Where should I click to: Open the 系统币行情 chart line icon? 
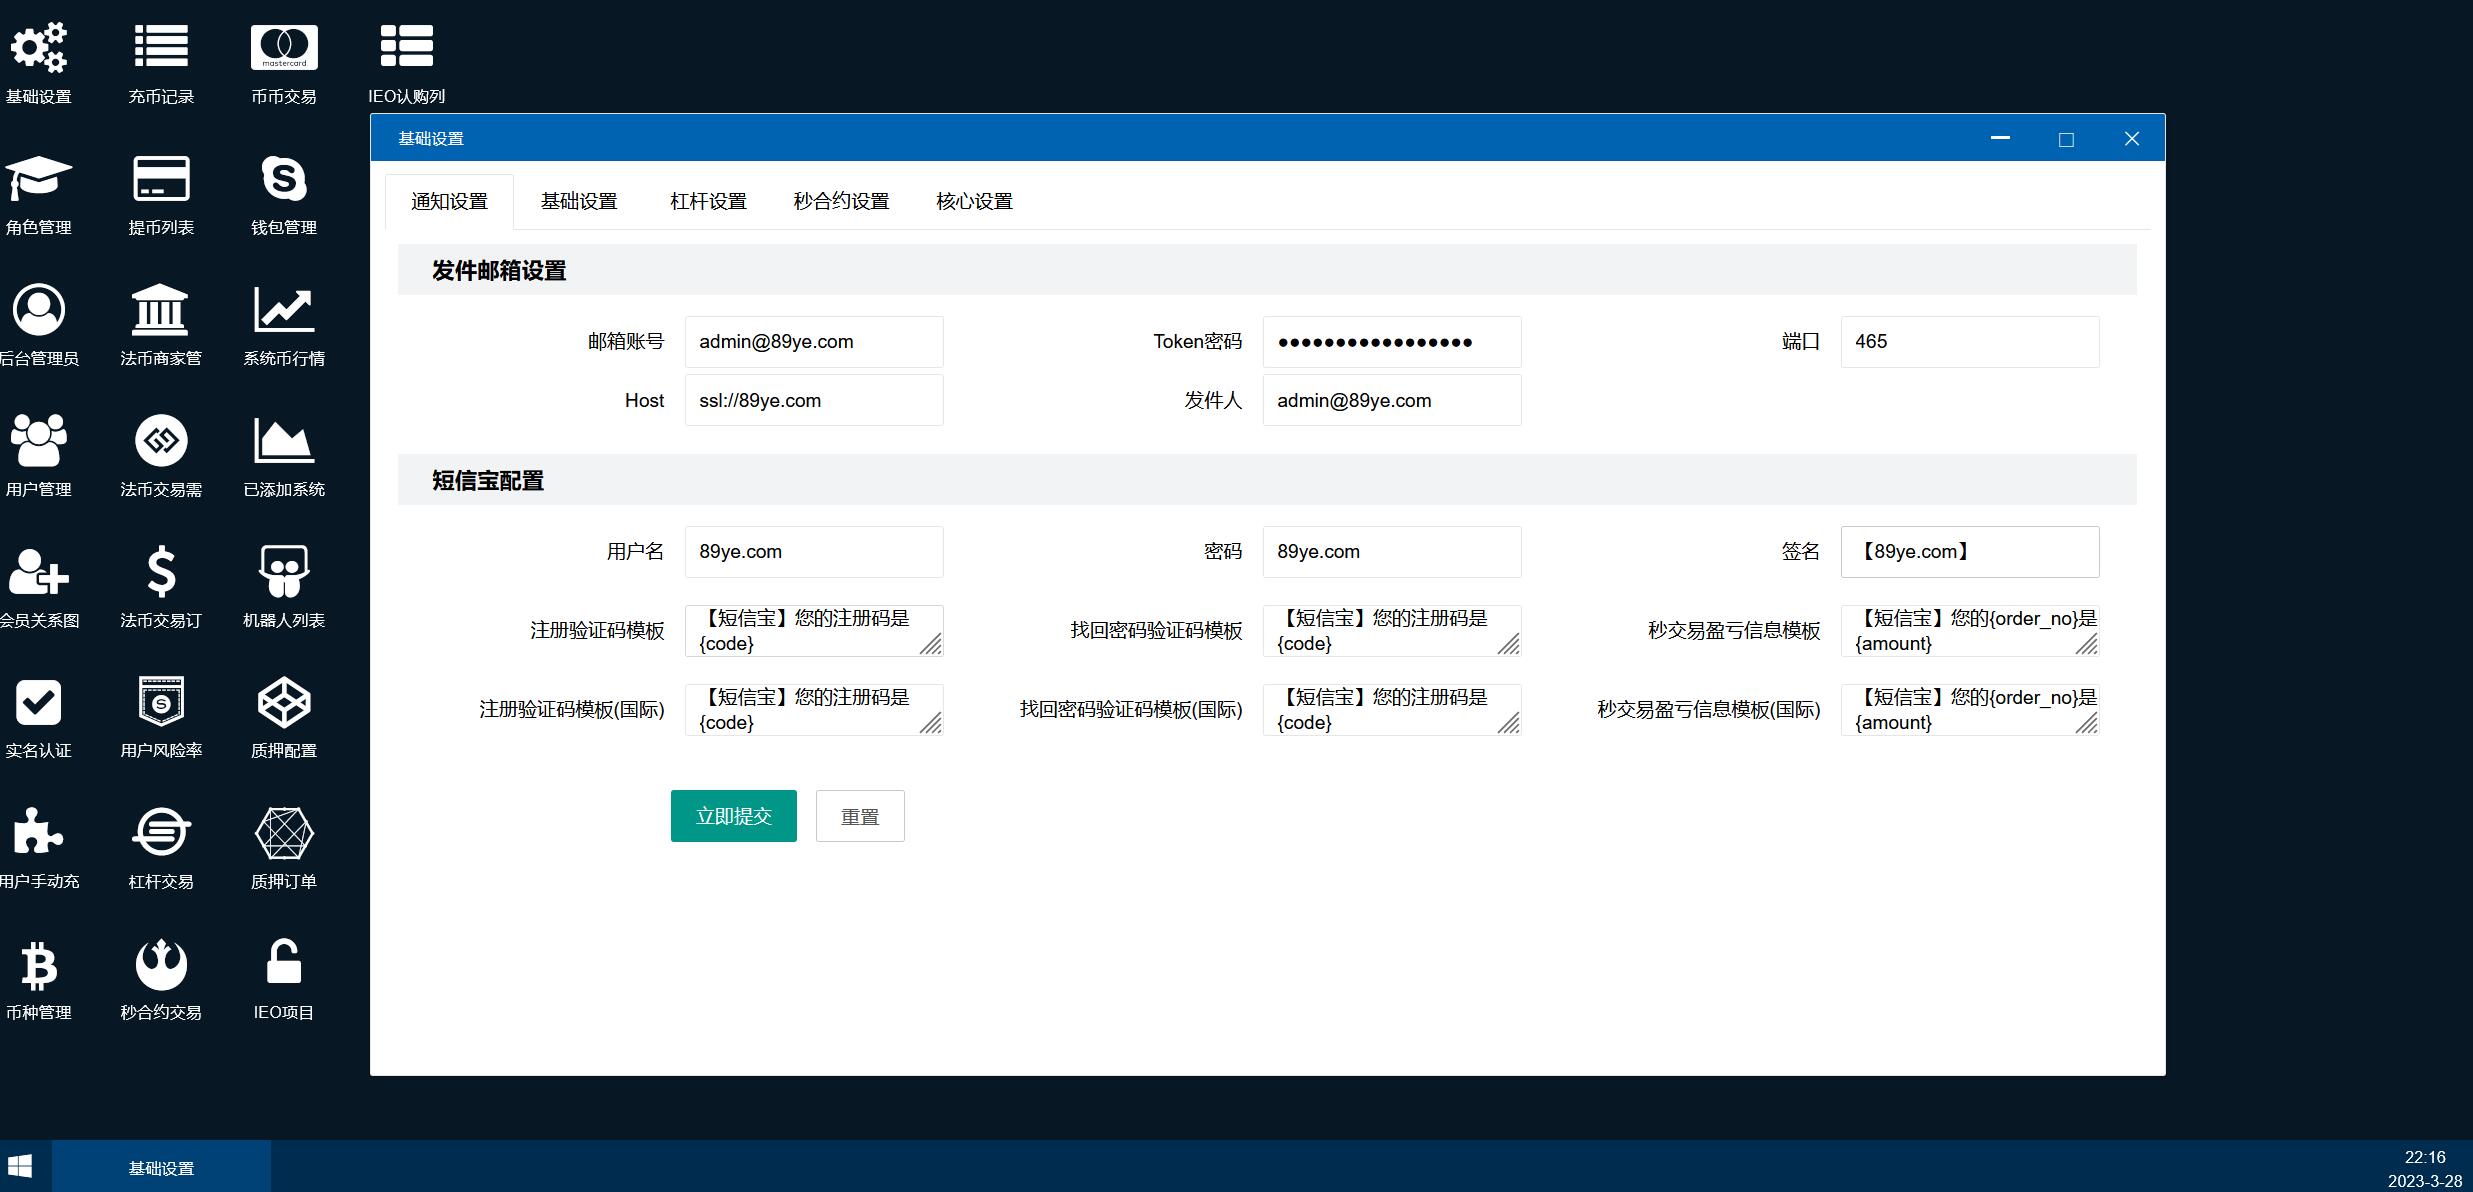pyautogui.click(x=284, y=311)
